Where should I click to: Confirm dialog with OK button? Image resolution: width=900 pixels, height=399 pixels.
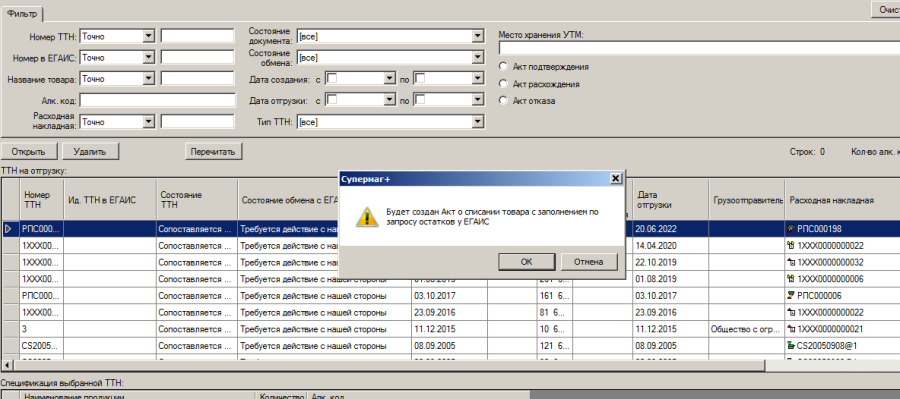[526, 262]
